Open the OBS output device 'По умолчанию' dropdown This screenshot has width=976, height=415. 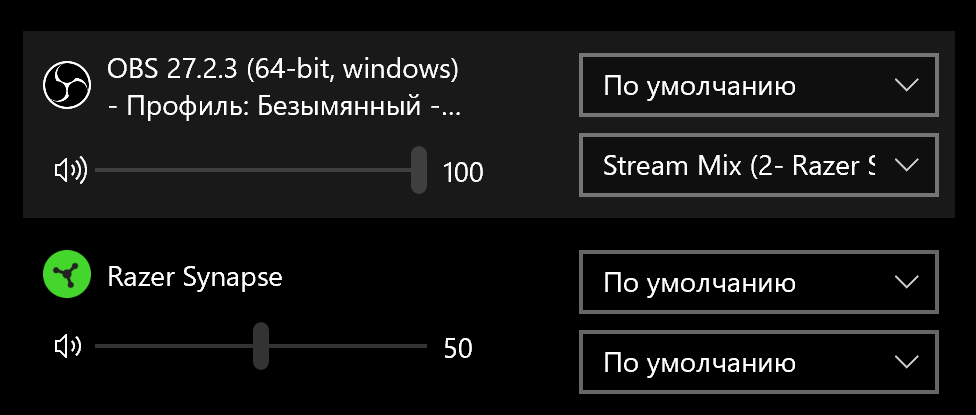pyautogui.click(x=740, y=85)
